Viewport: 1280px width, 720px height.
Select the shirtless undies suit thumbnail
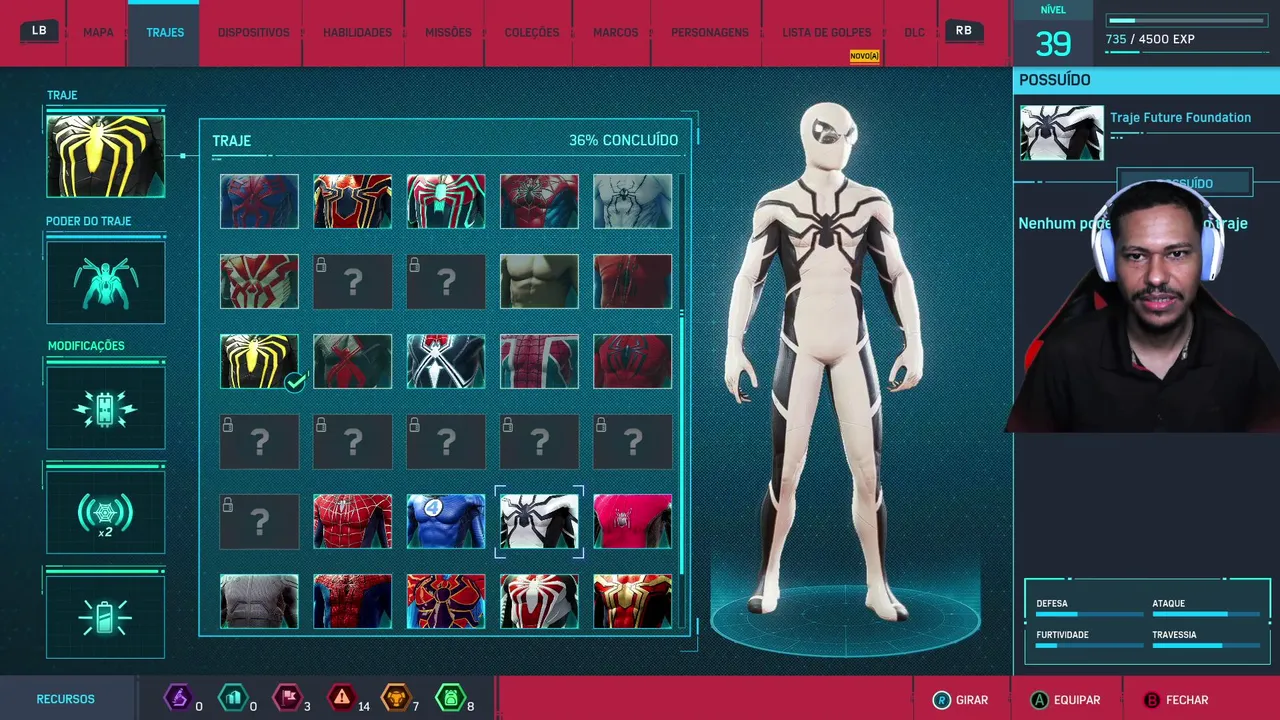(x=539, y=281)
